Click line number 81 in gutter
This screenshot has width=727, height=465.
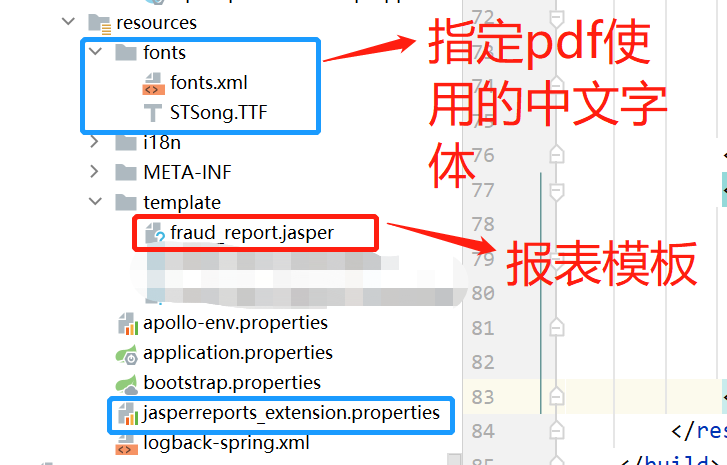(x=483, y=328)
